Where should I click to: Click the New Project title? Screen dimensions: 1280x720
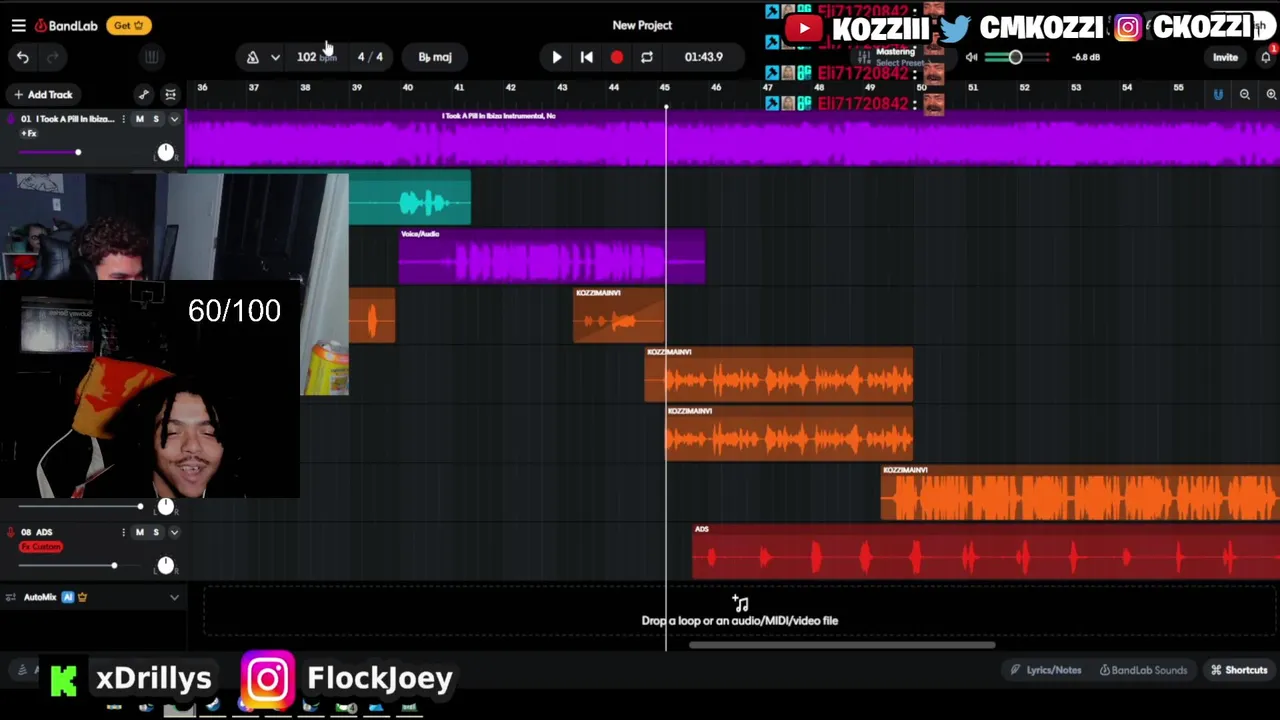tap(642, 25)
